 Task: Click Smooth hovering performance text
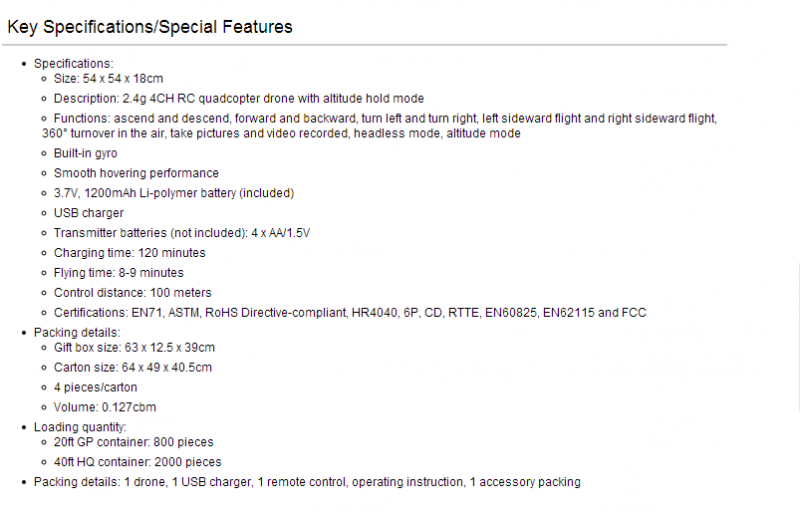(136, 174)
